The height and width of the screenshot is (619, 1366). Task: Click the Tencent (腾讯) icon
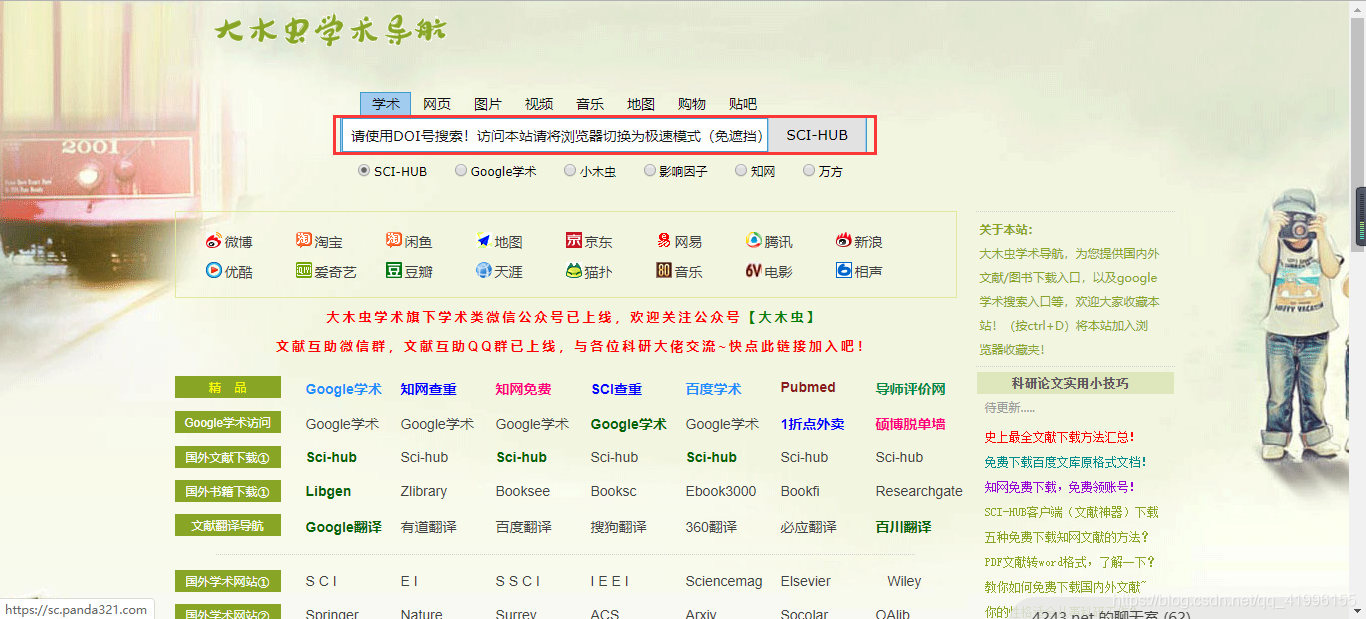pos(754,241)
